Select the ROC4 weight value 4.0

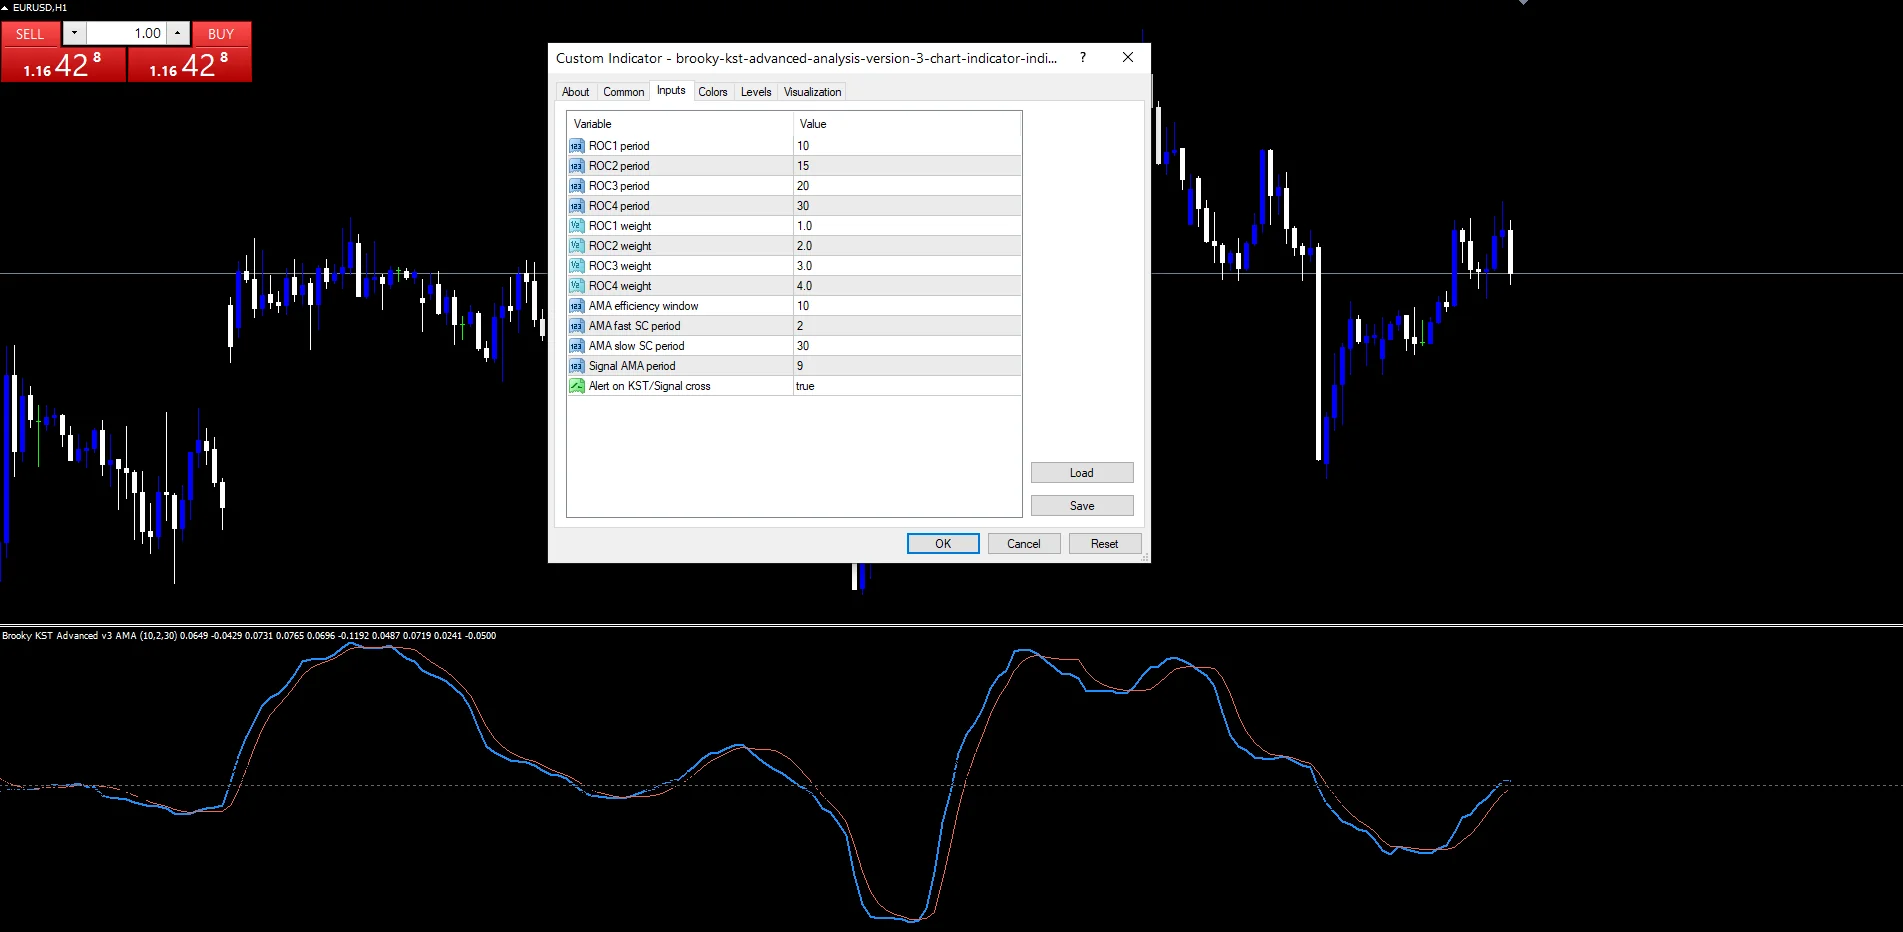click(907, 286)
